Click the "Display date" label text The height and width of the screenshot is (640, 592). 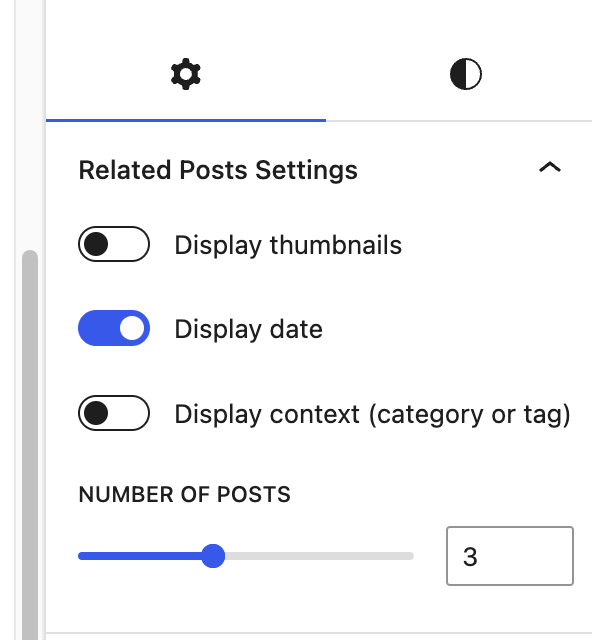pos(249,329)
